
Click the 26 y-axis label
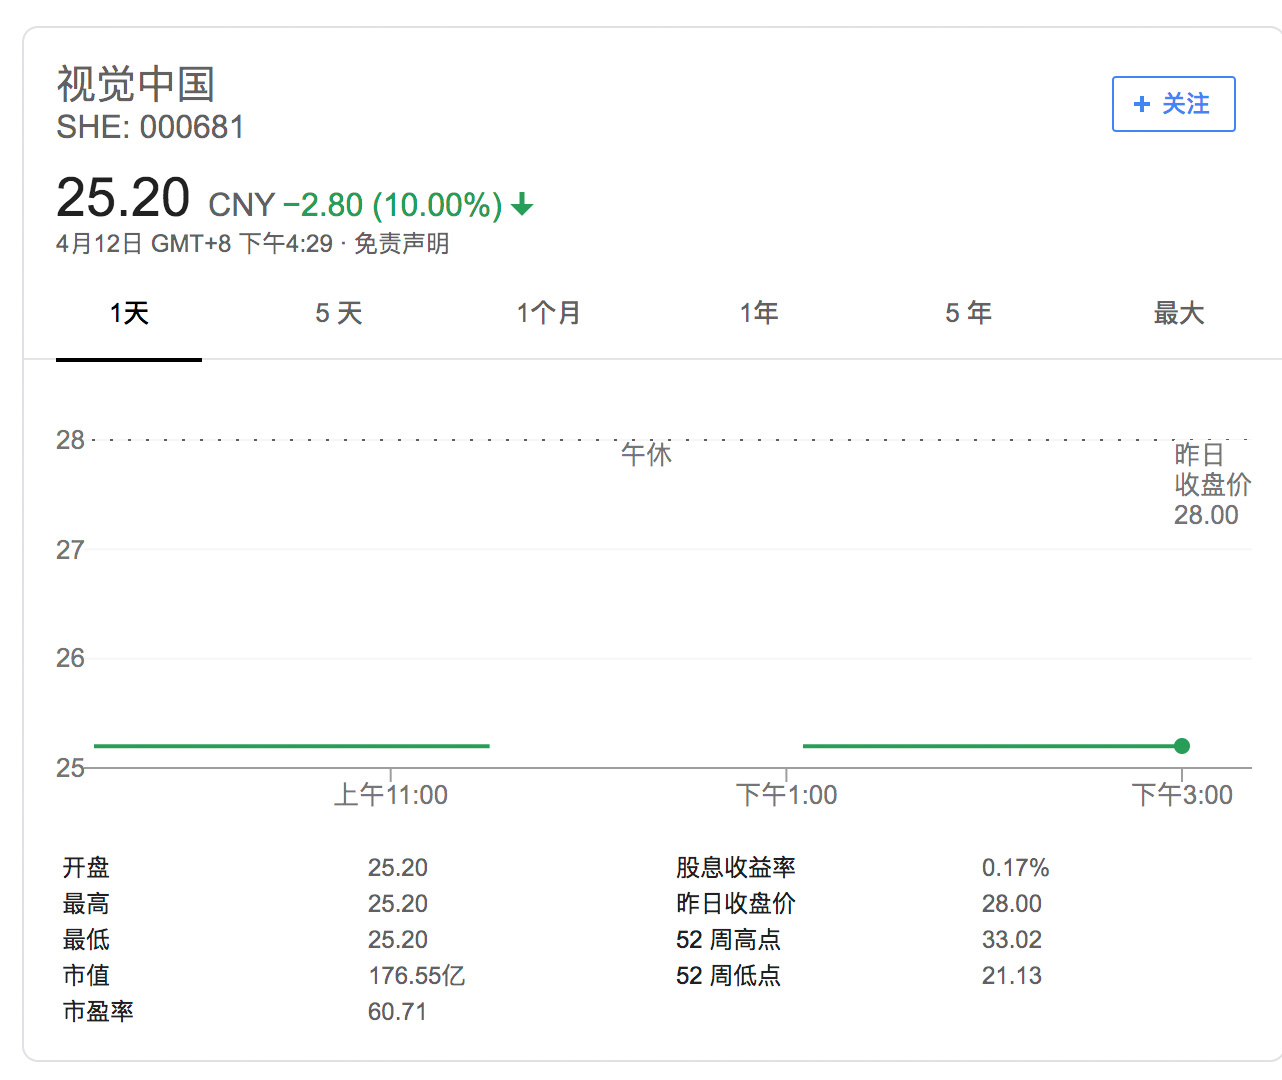coord(70,658)
